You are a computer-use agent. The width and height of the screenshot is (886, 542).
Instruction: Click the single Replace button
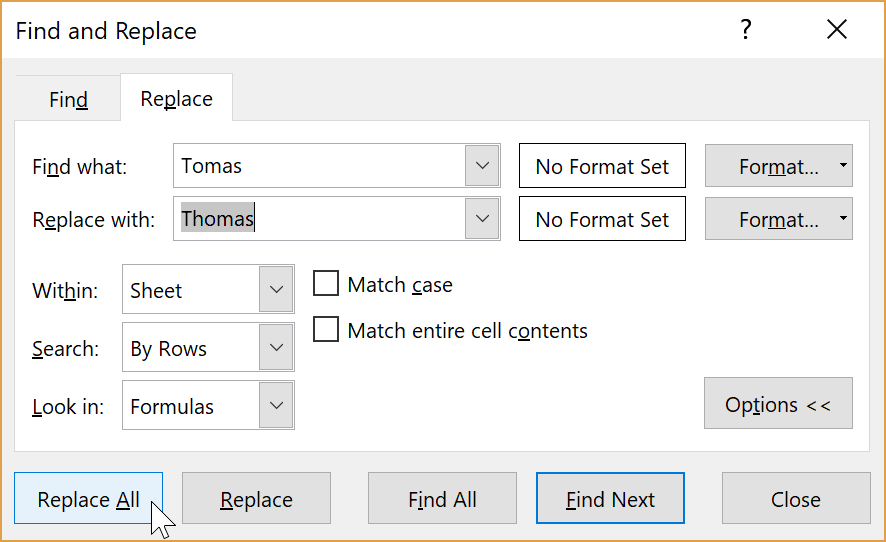(x=256, y=498)
